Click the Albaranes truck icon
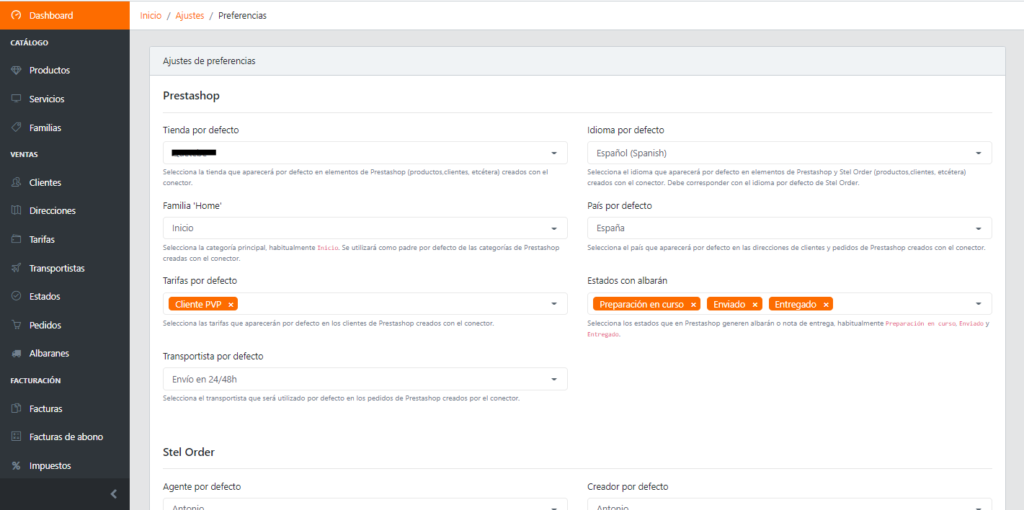 click(x=16, y=353)
